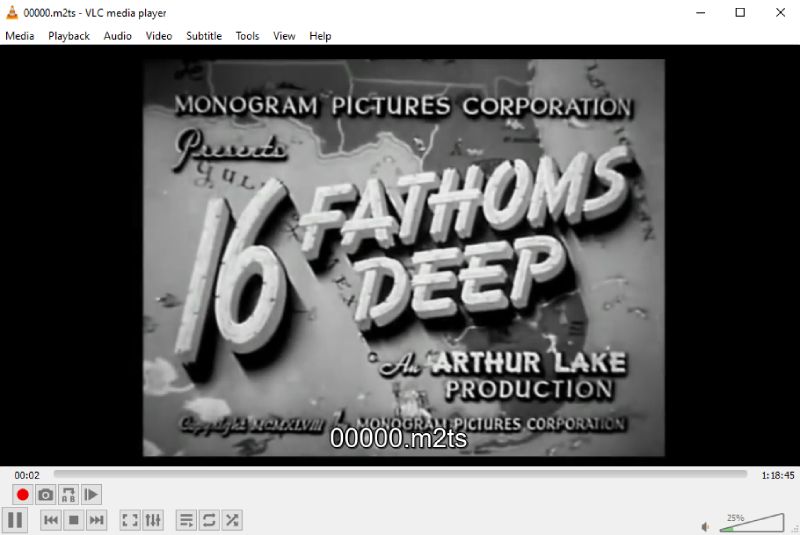This screenshot has height=535, width=800.
Task: Toggle the A-B loop button
Action: click(68, 494)
